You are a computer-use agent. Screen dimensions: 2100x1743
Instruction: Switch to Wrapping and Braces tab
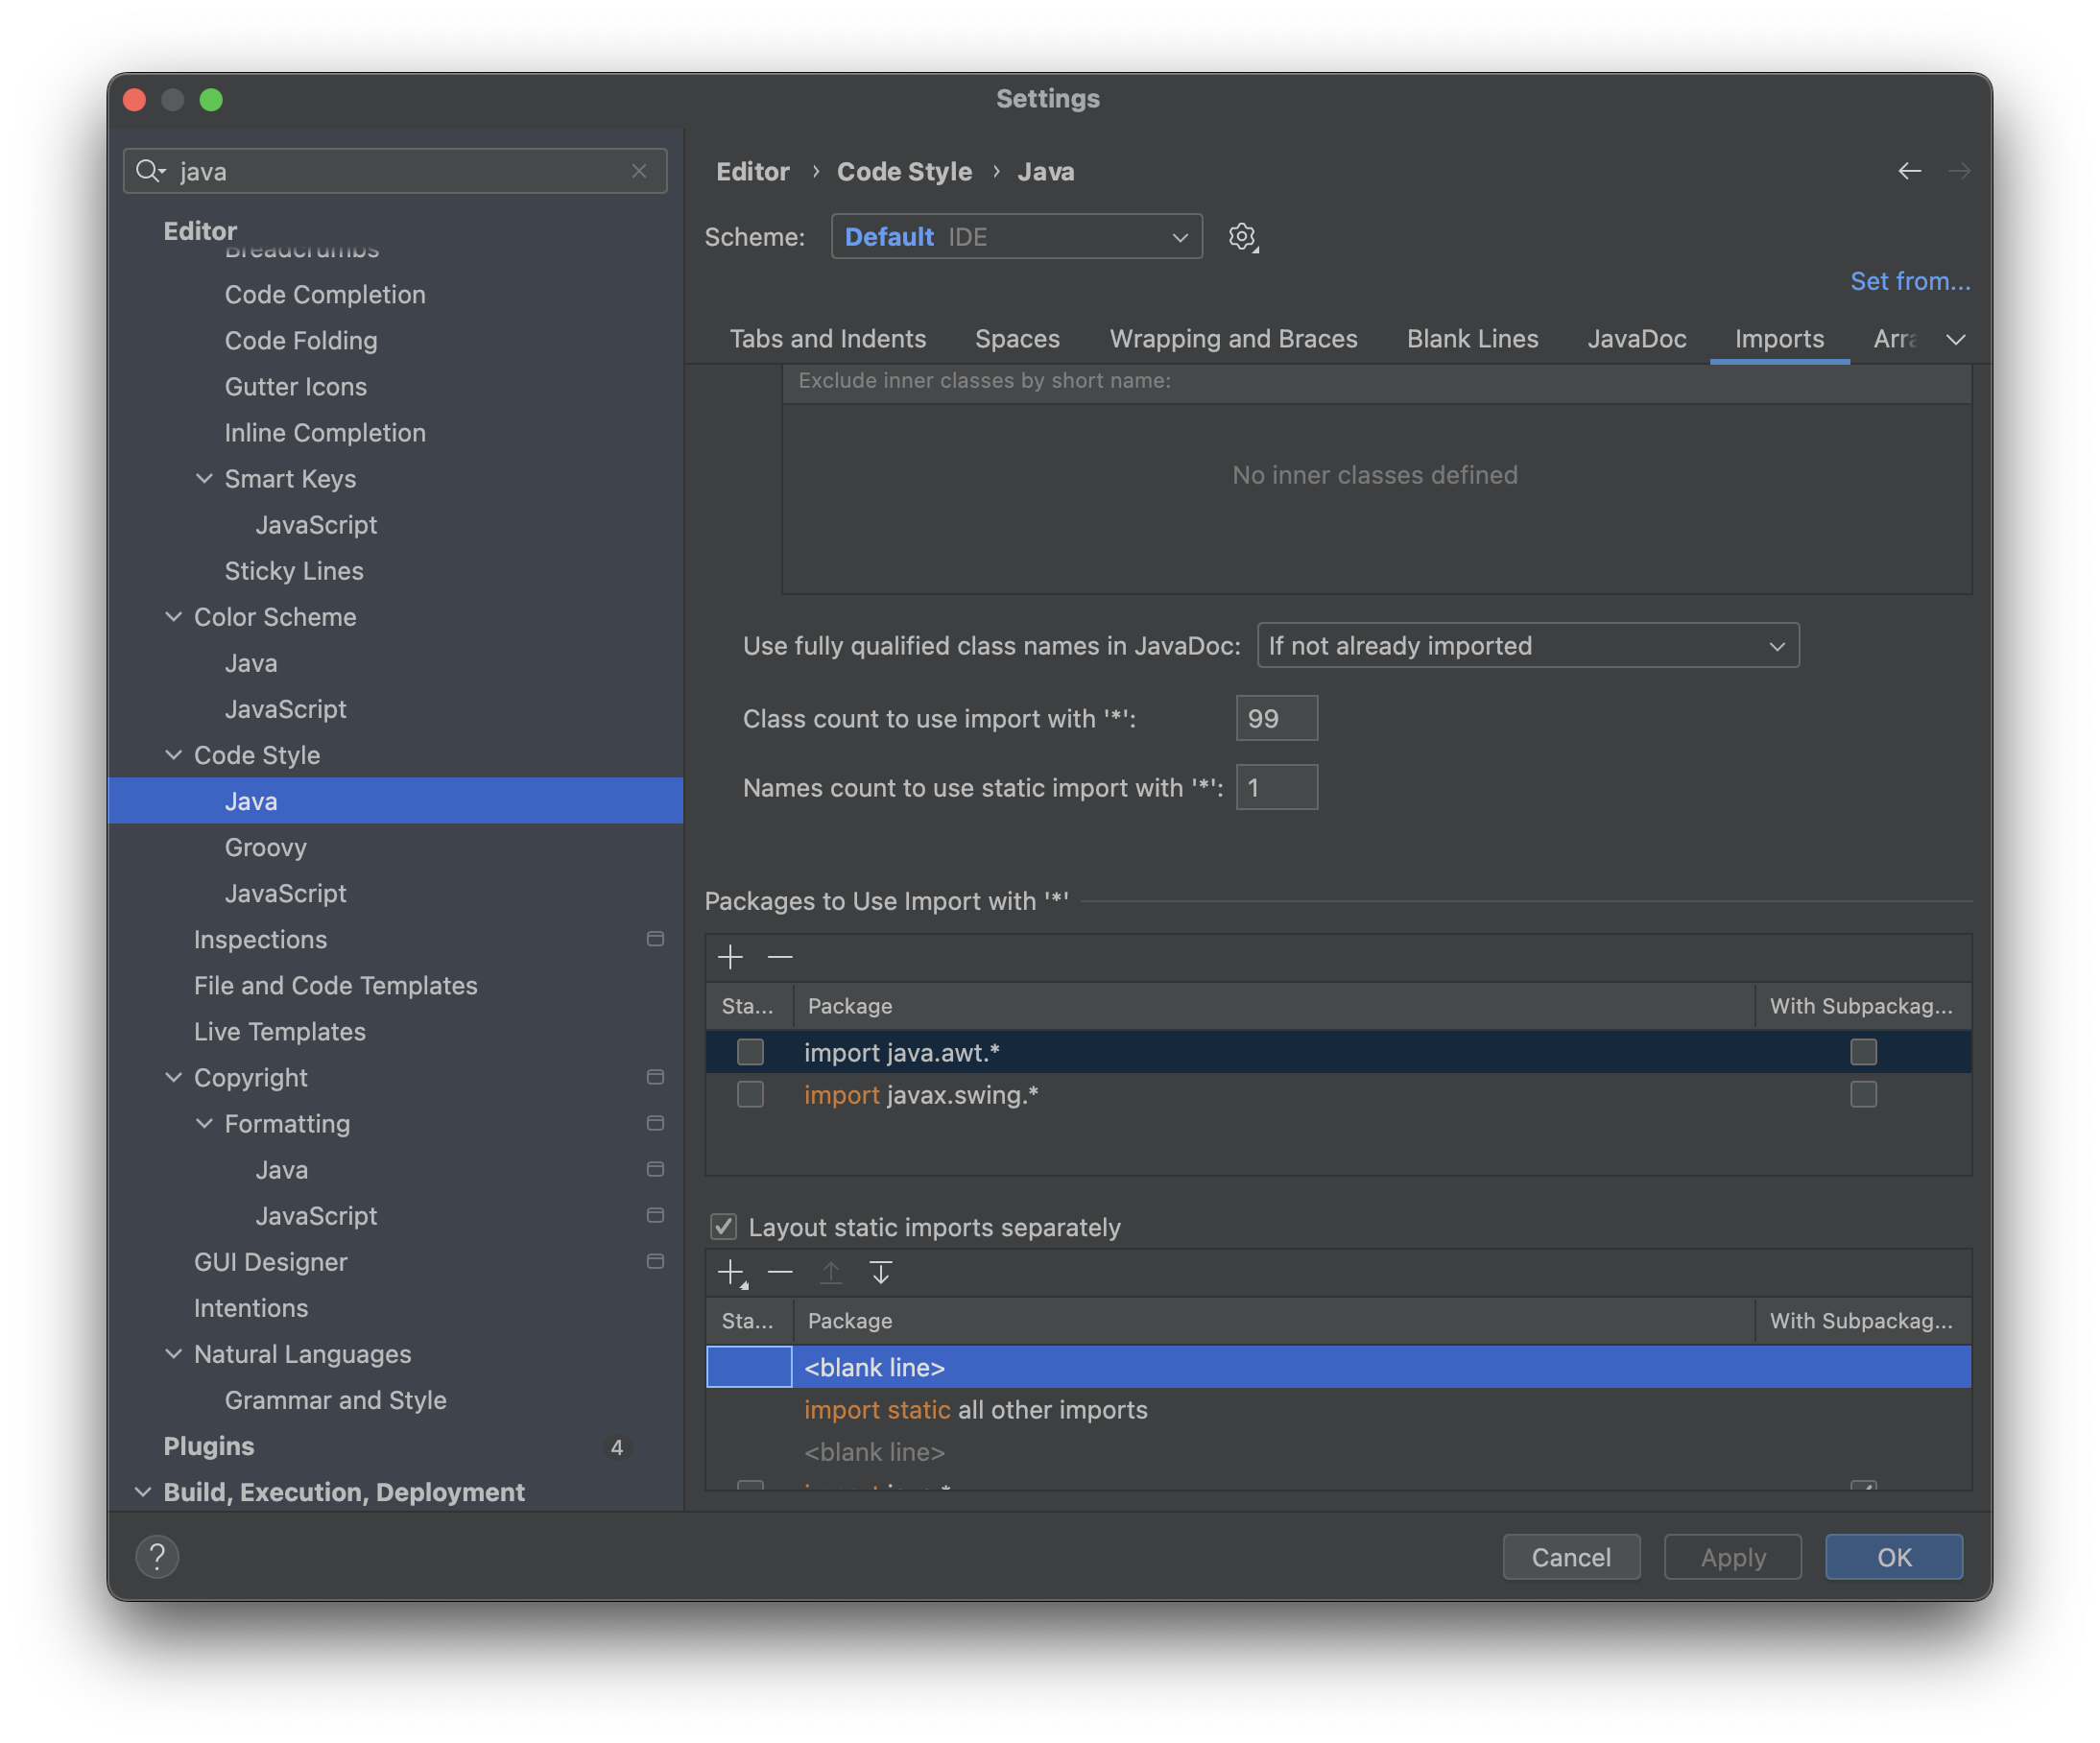tap(1232, 339)
